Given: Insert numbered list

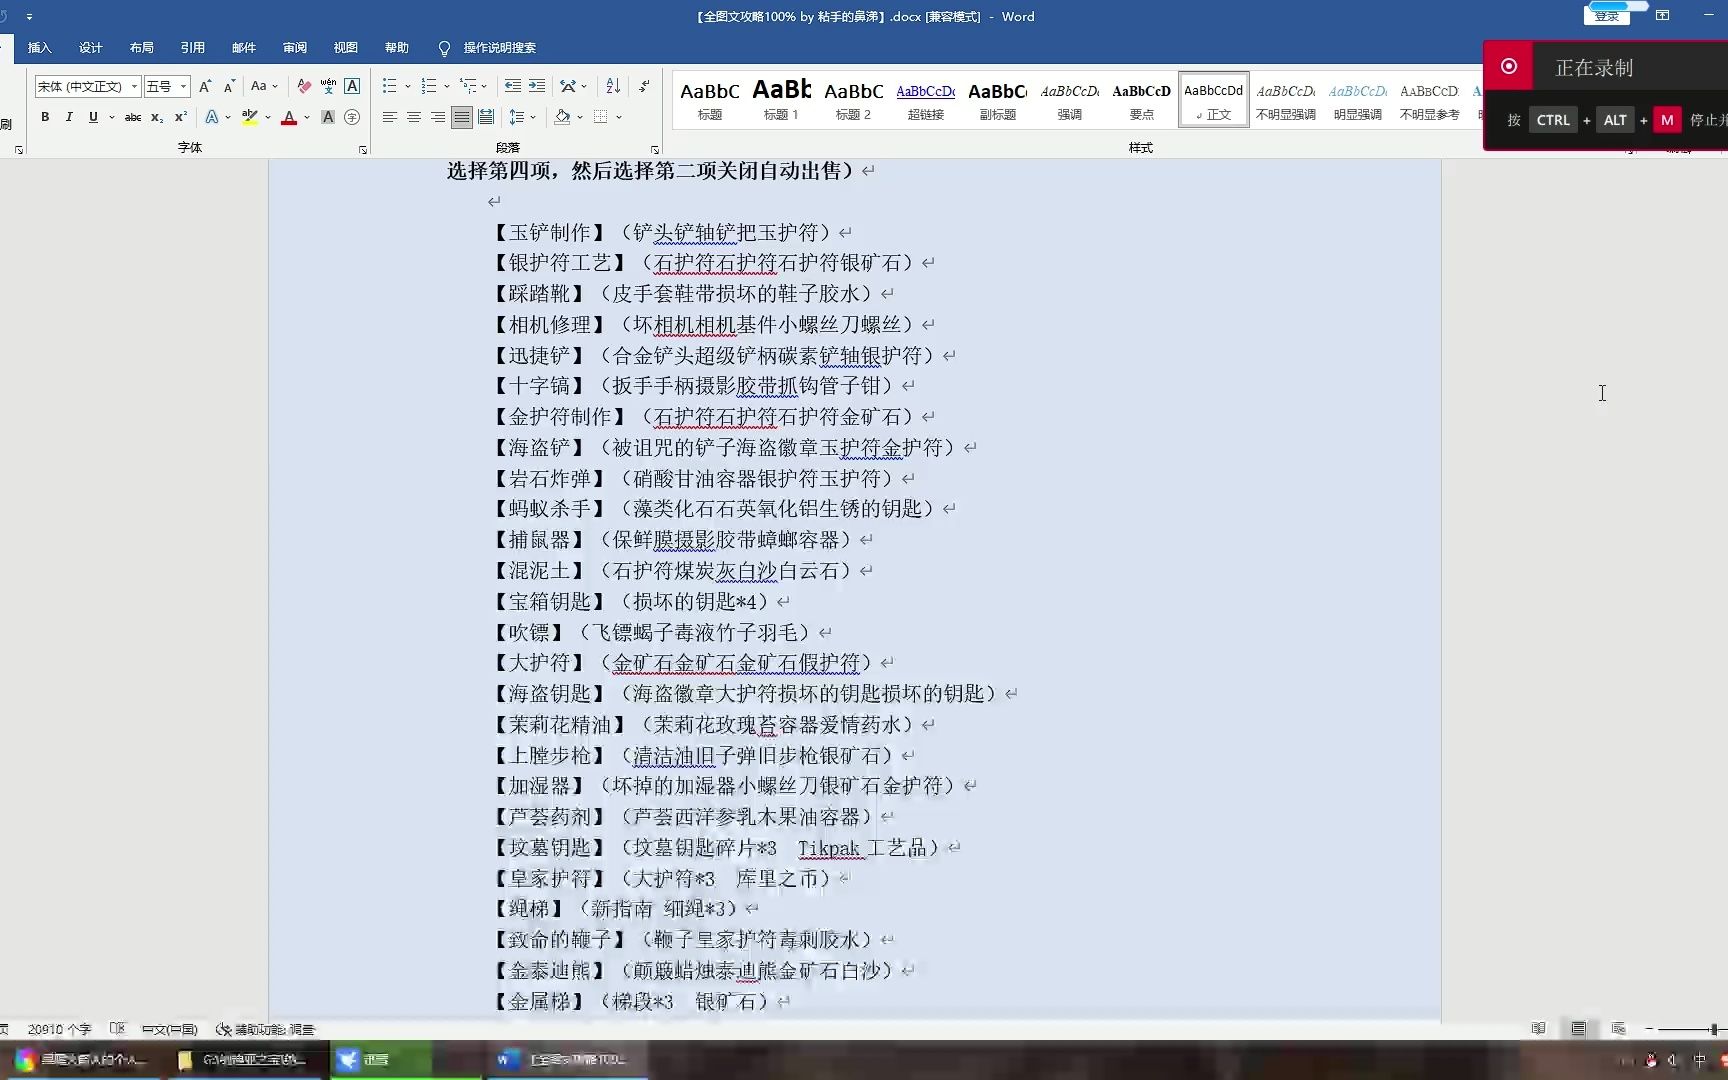Looking at the screenshot, I should click(429, 86).
